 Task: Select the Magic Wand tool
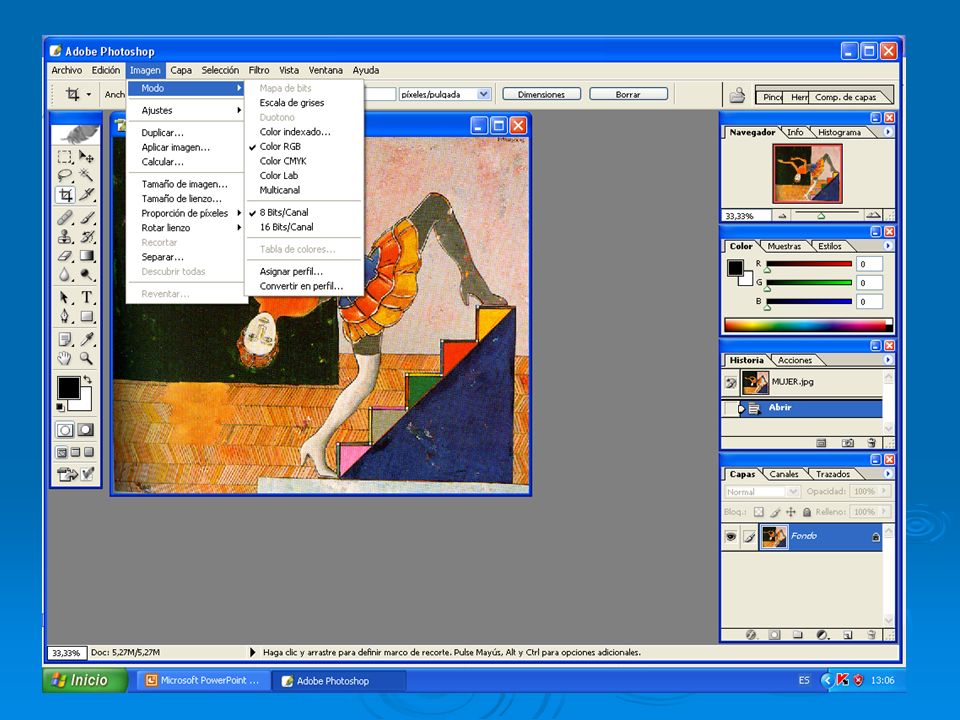(87, 176)
